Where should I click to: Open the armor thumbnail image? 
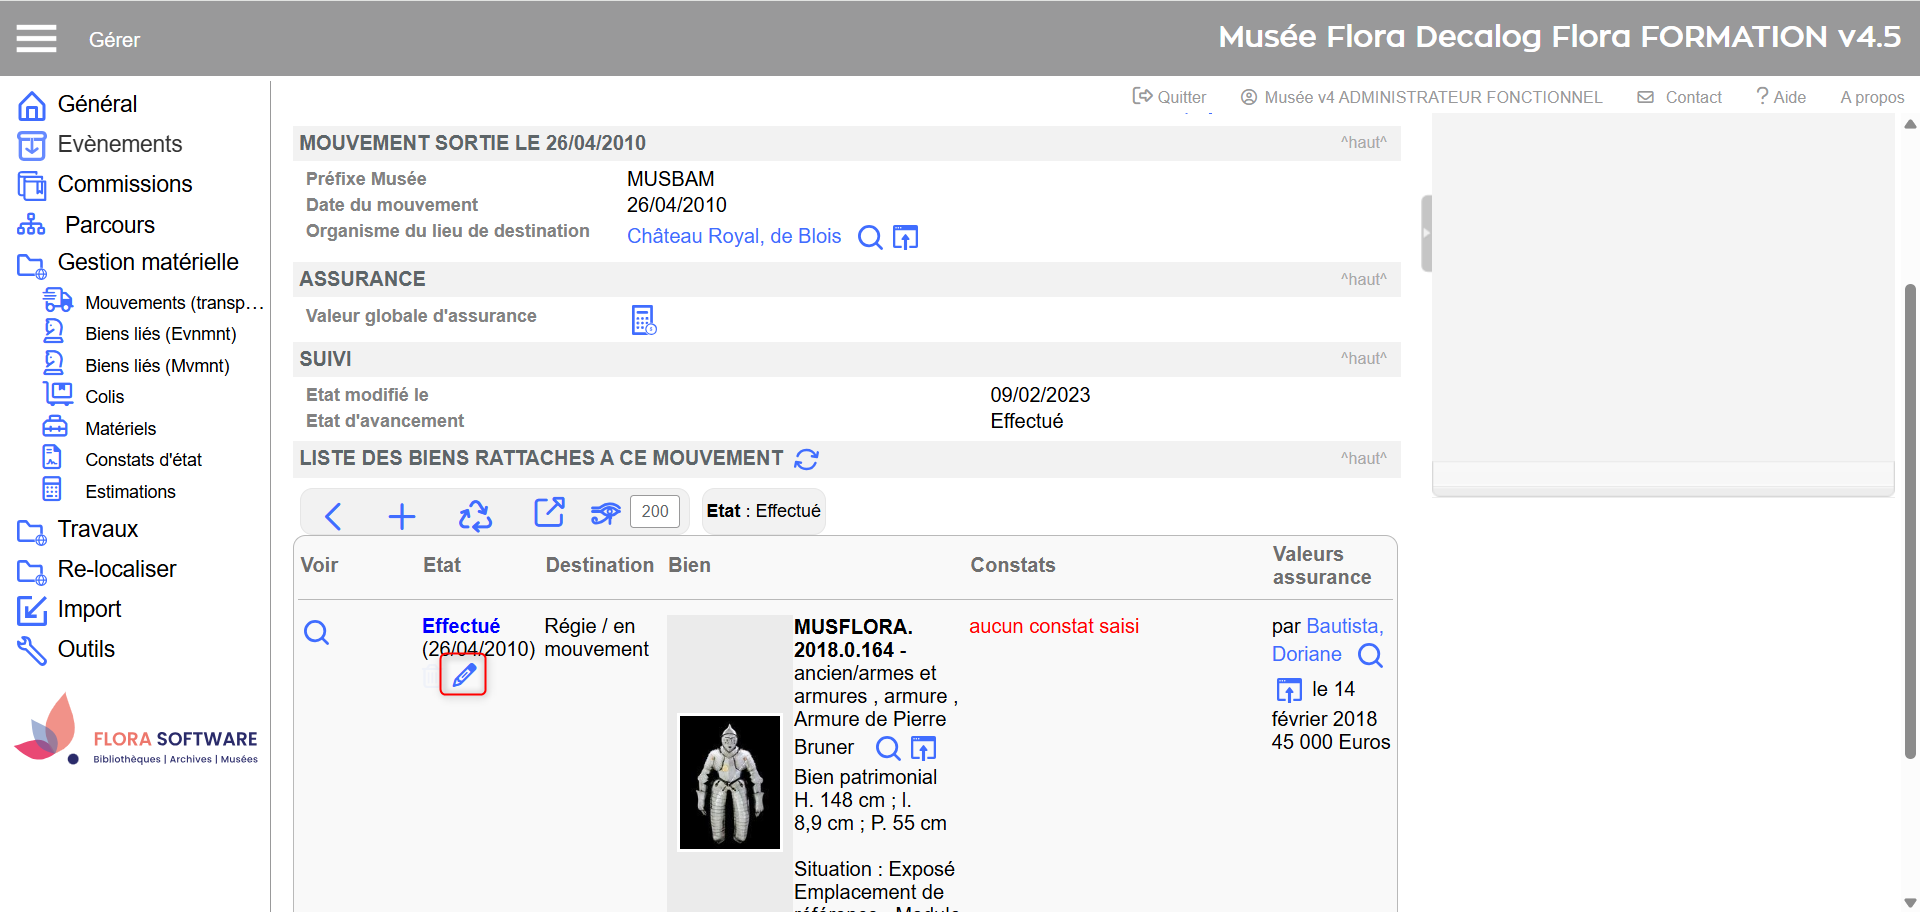(729, 782)
